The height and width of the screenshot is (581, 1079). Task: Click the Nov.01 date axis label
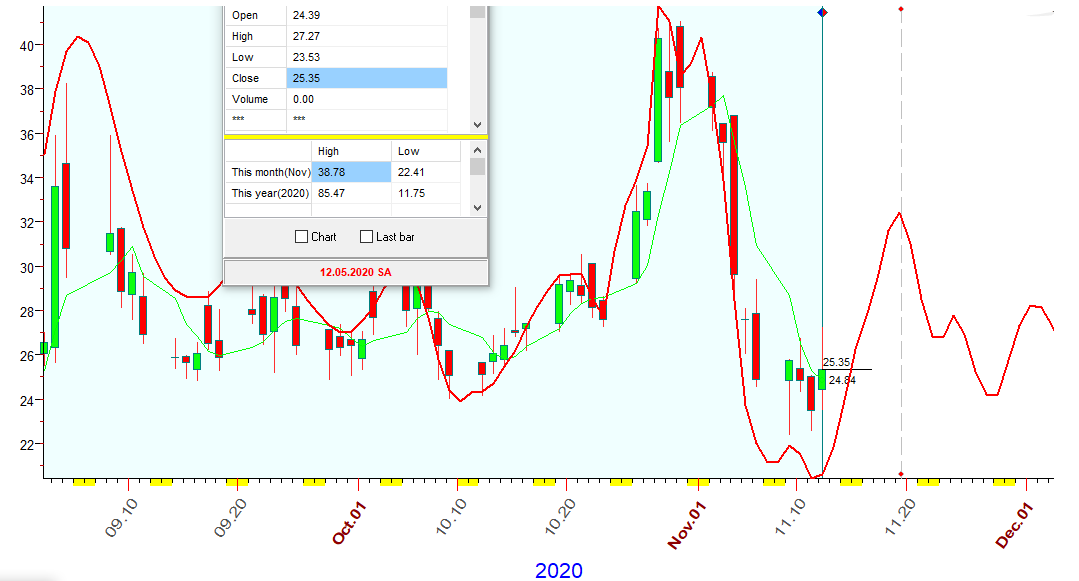tap(688, 525)
